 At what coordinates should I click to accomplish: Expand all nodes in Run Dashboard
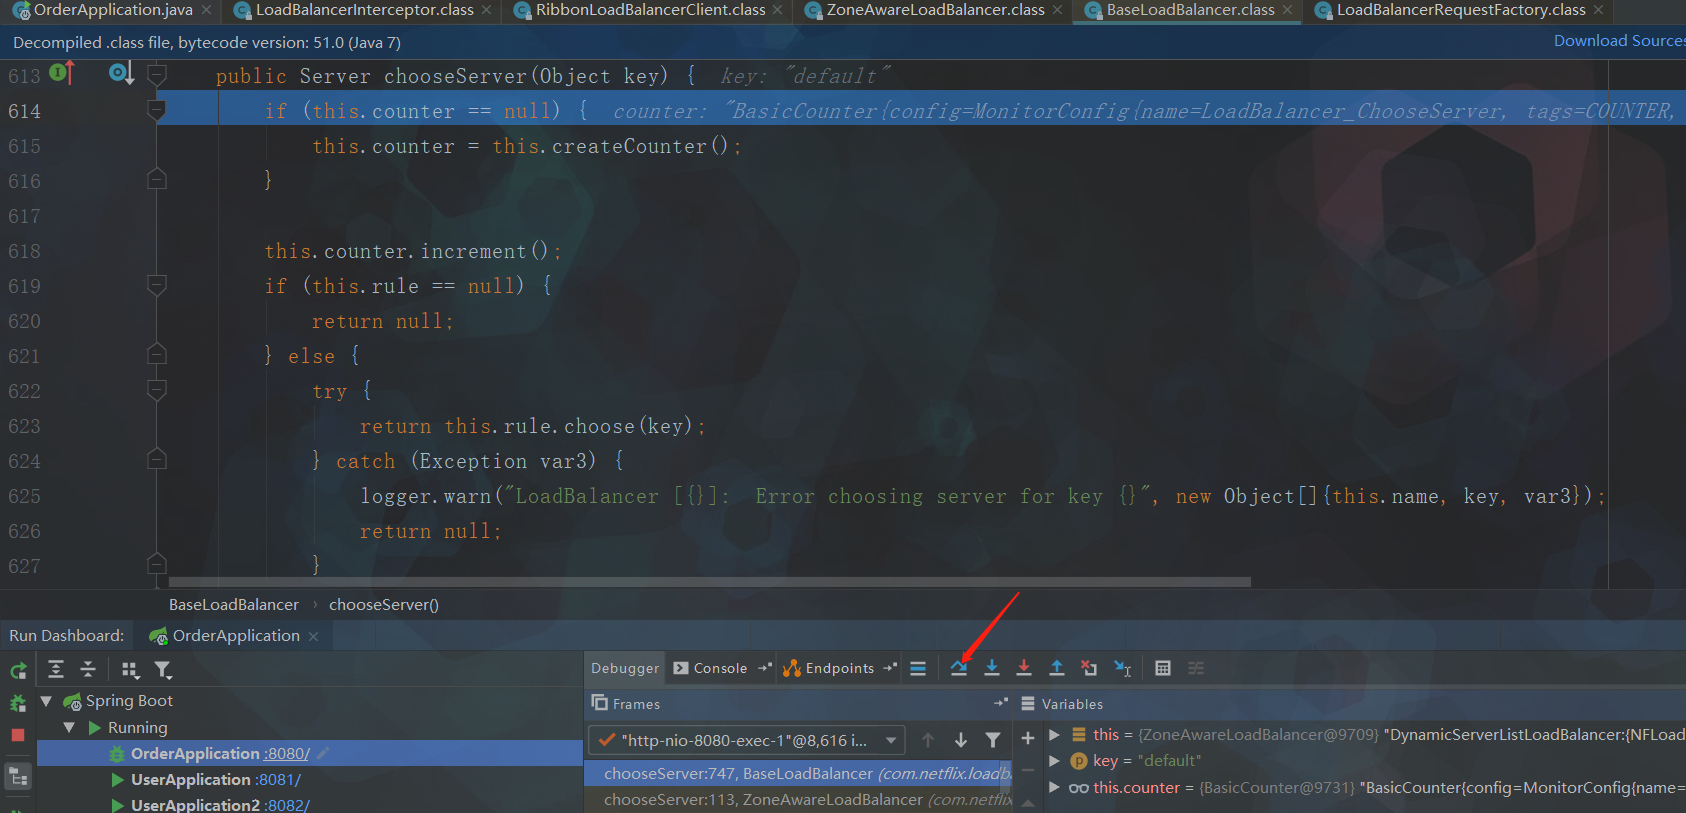56,669
